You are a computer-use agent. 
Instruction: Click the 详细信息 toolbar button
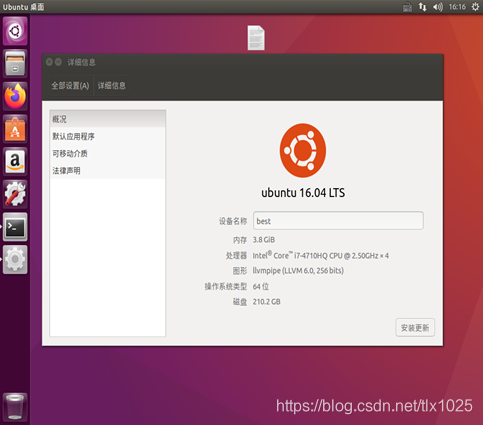pyautogui.click(x=111, y=86)
